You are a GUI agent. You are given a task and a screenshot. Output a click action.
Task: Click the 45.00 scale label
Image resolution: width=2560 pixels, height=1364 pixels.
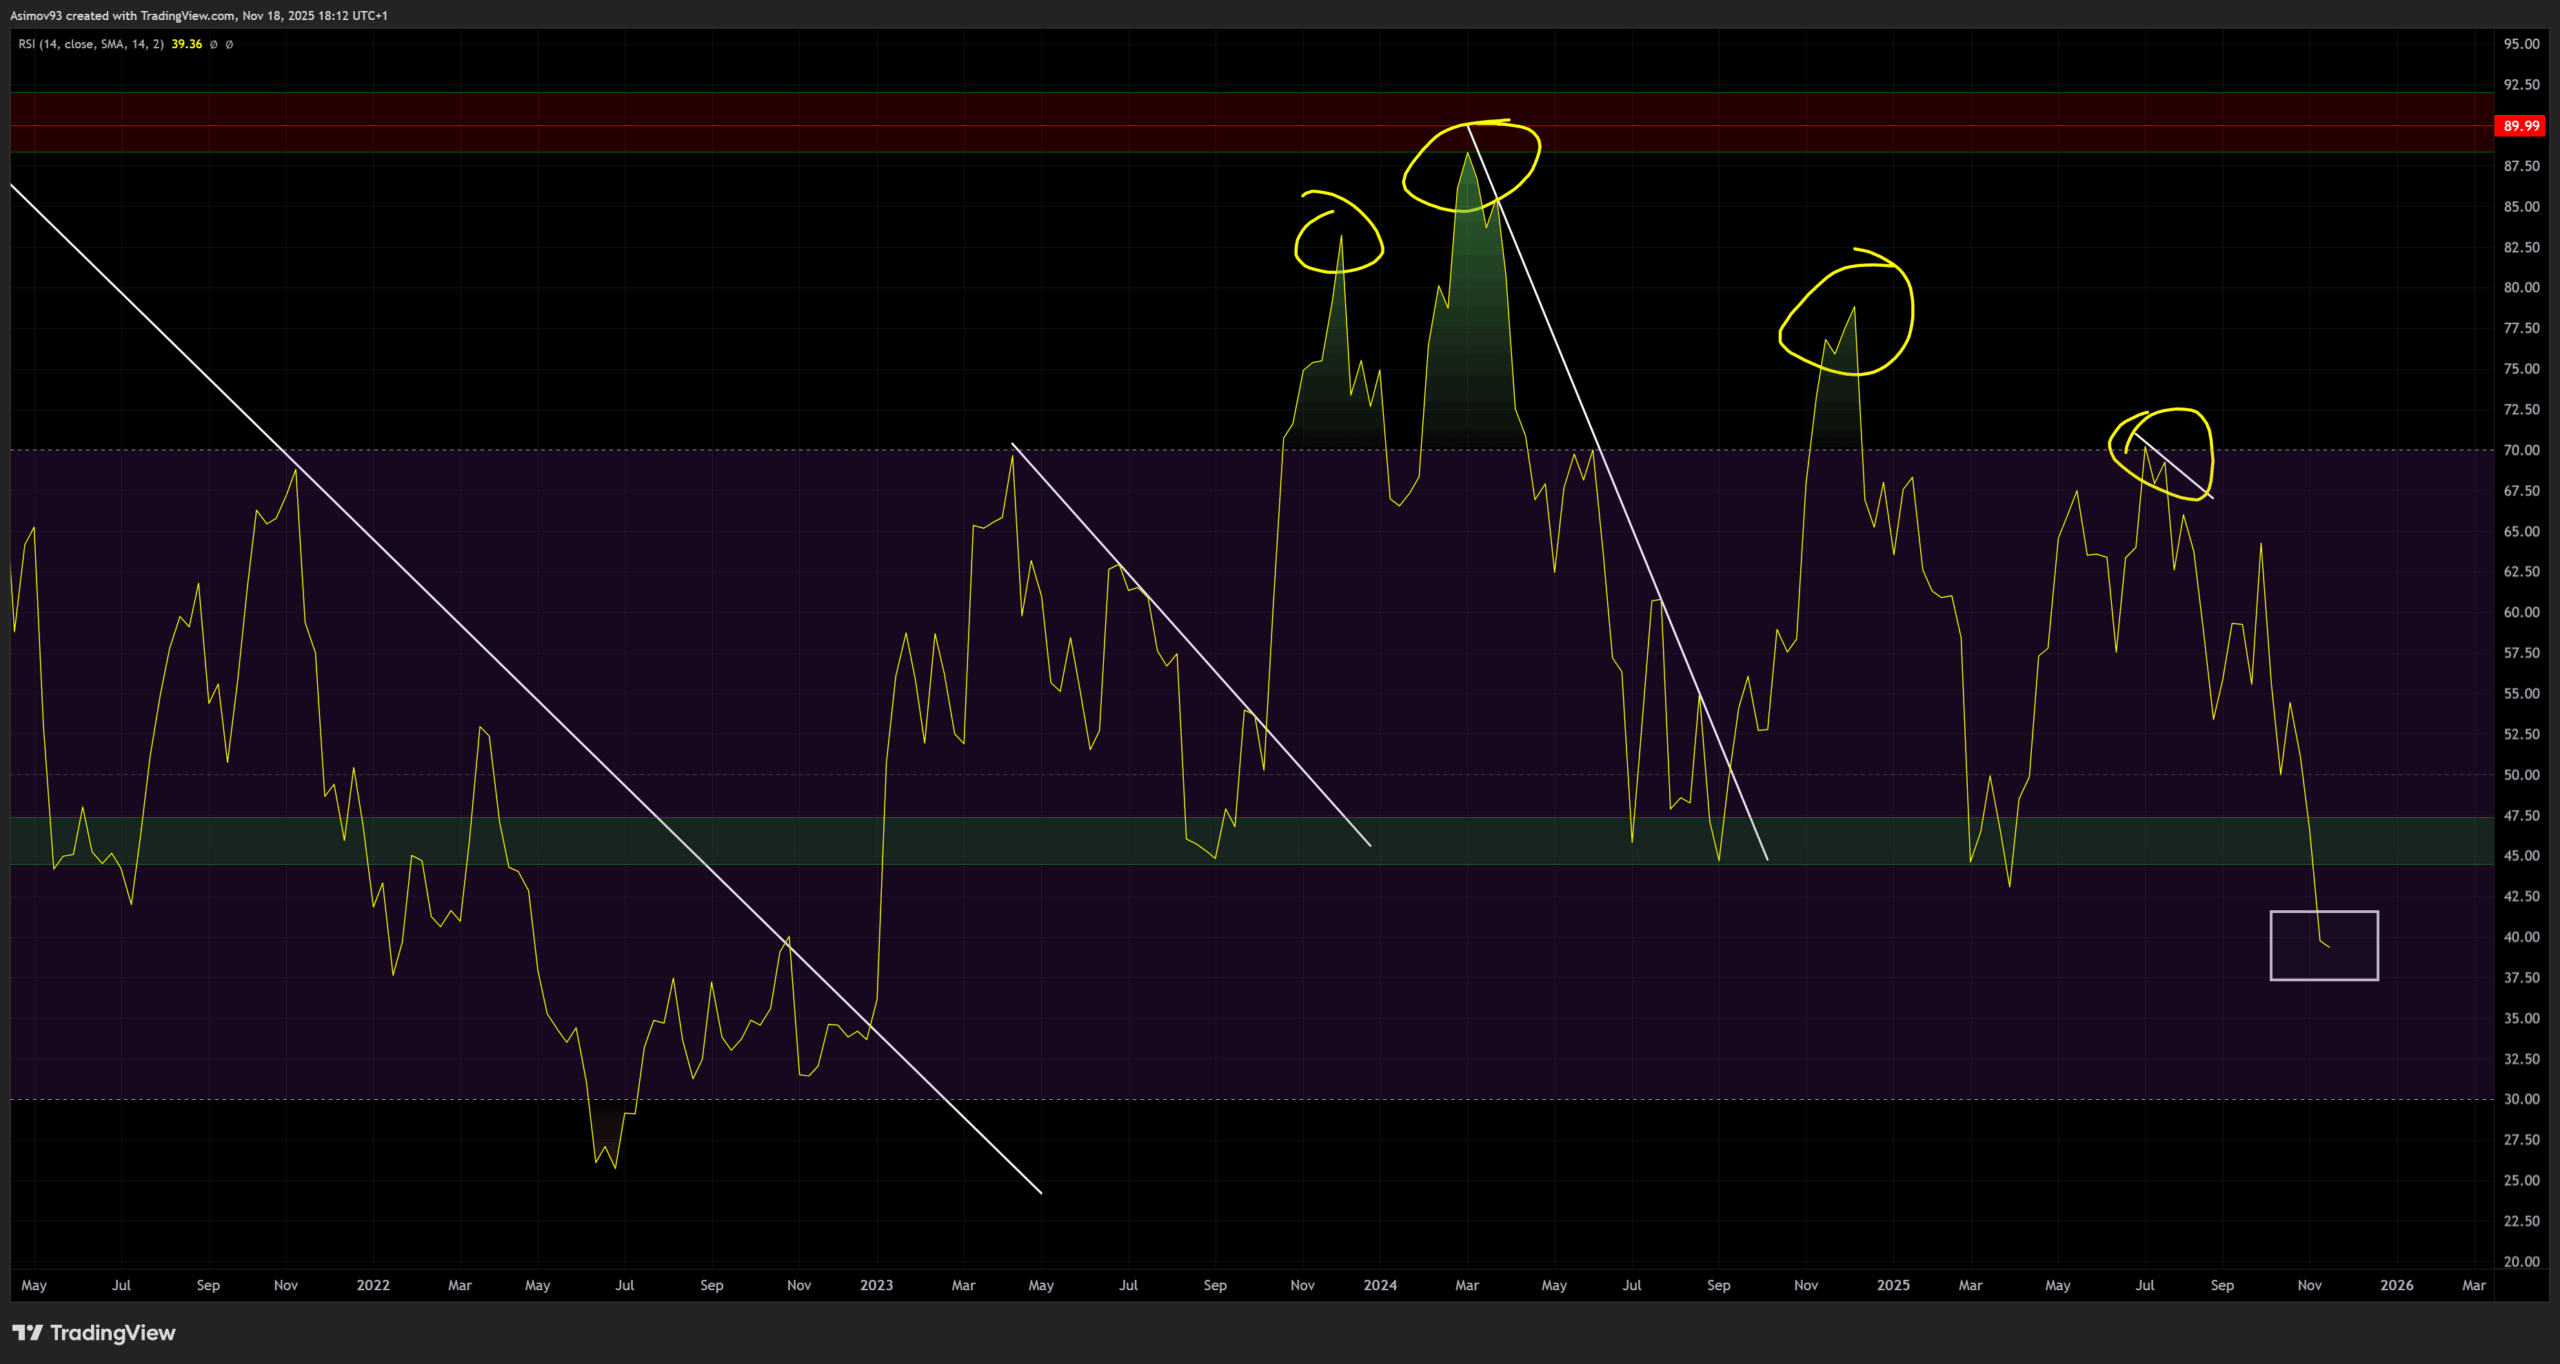(x=2521, y=856)
